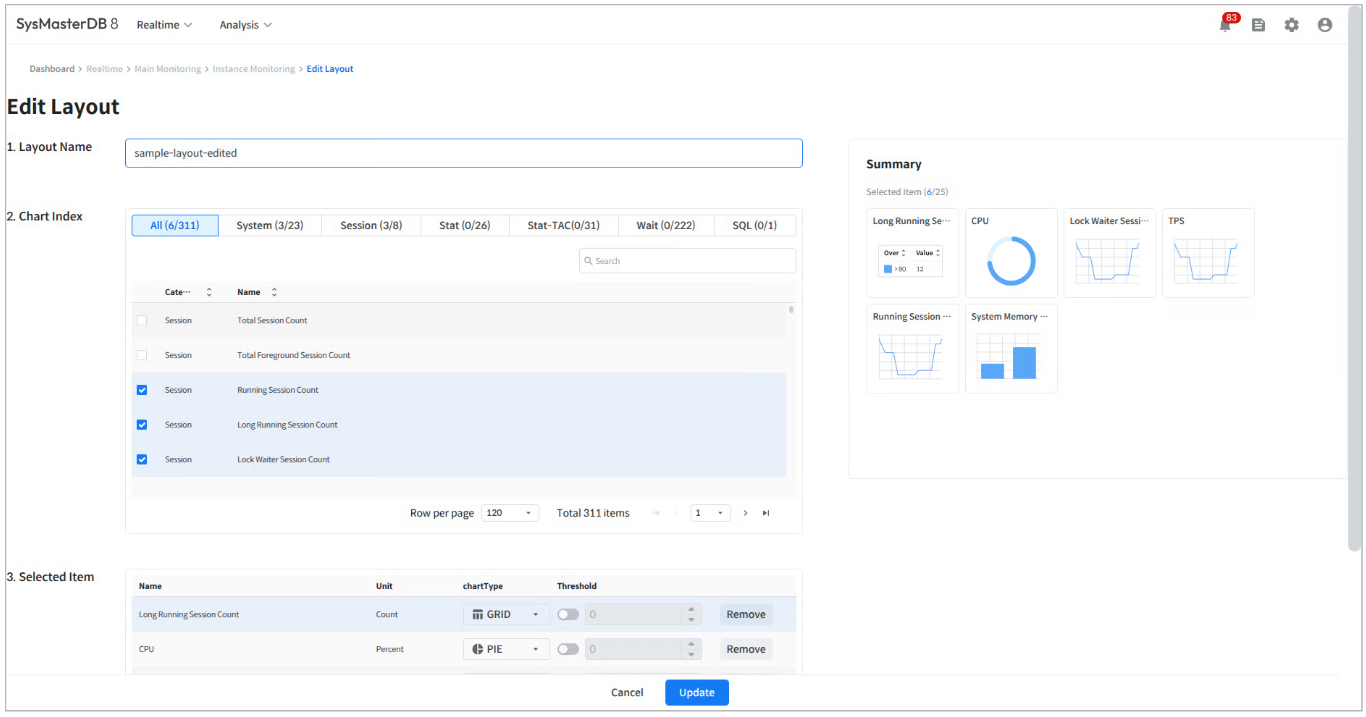
Task: Sort chart list by Name column arrows
Action: click(x=274, y=292)
